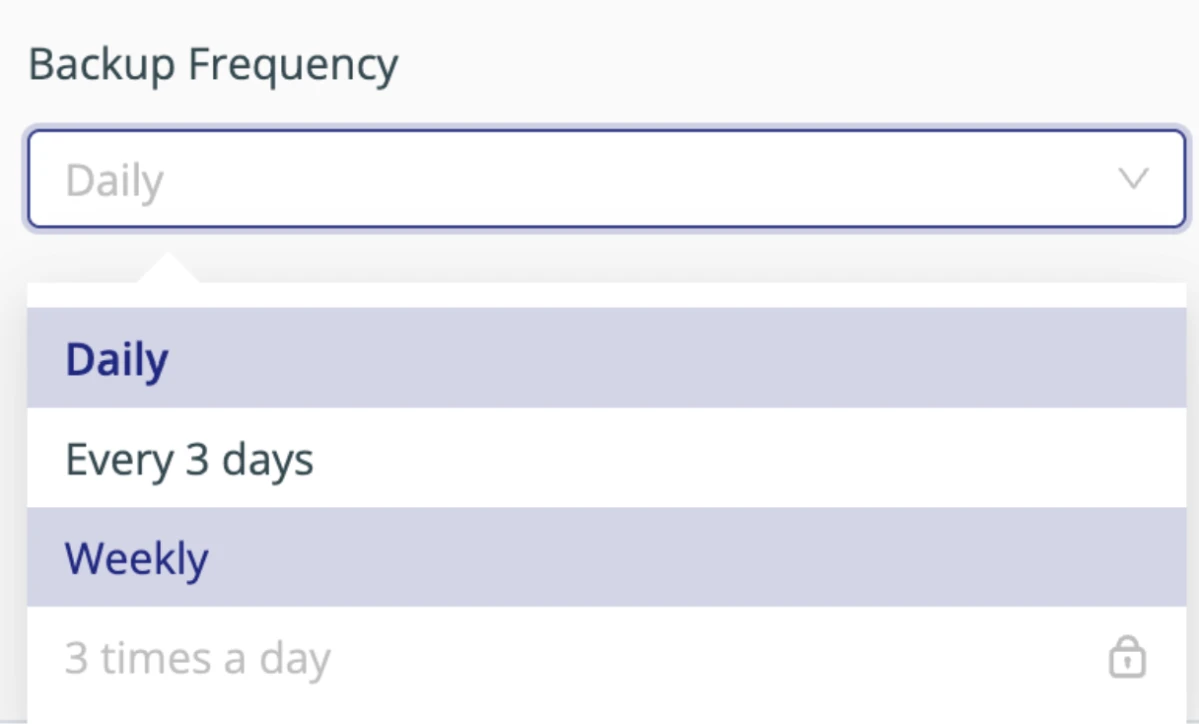This screenshot has height=724, width=1199.
Task: Click the word Frequency in the field label
Action: (x=293, y=65)
